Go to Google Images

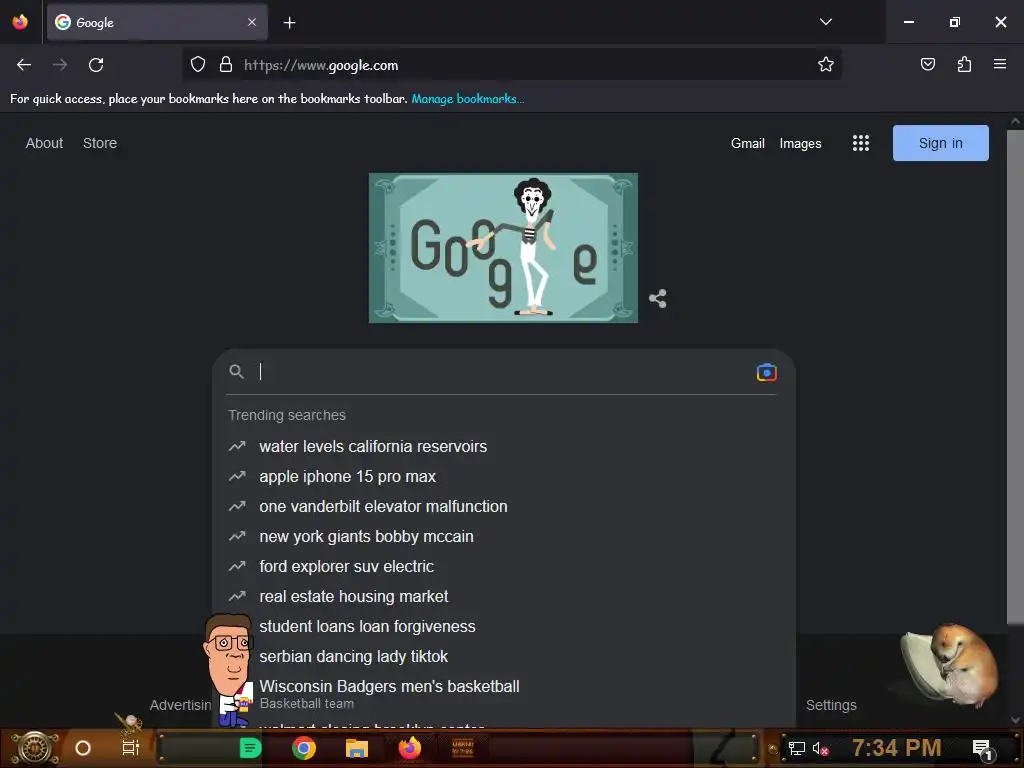(x=800, y=143)
